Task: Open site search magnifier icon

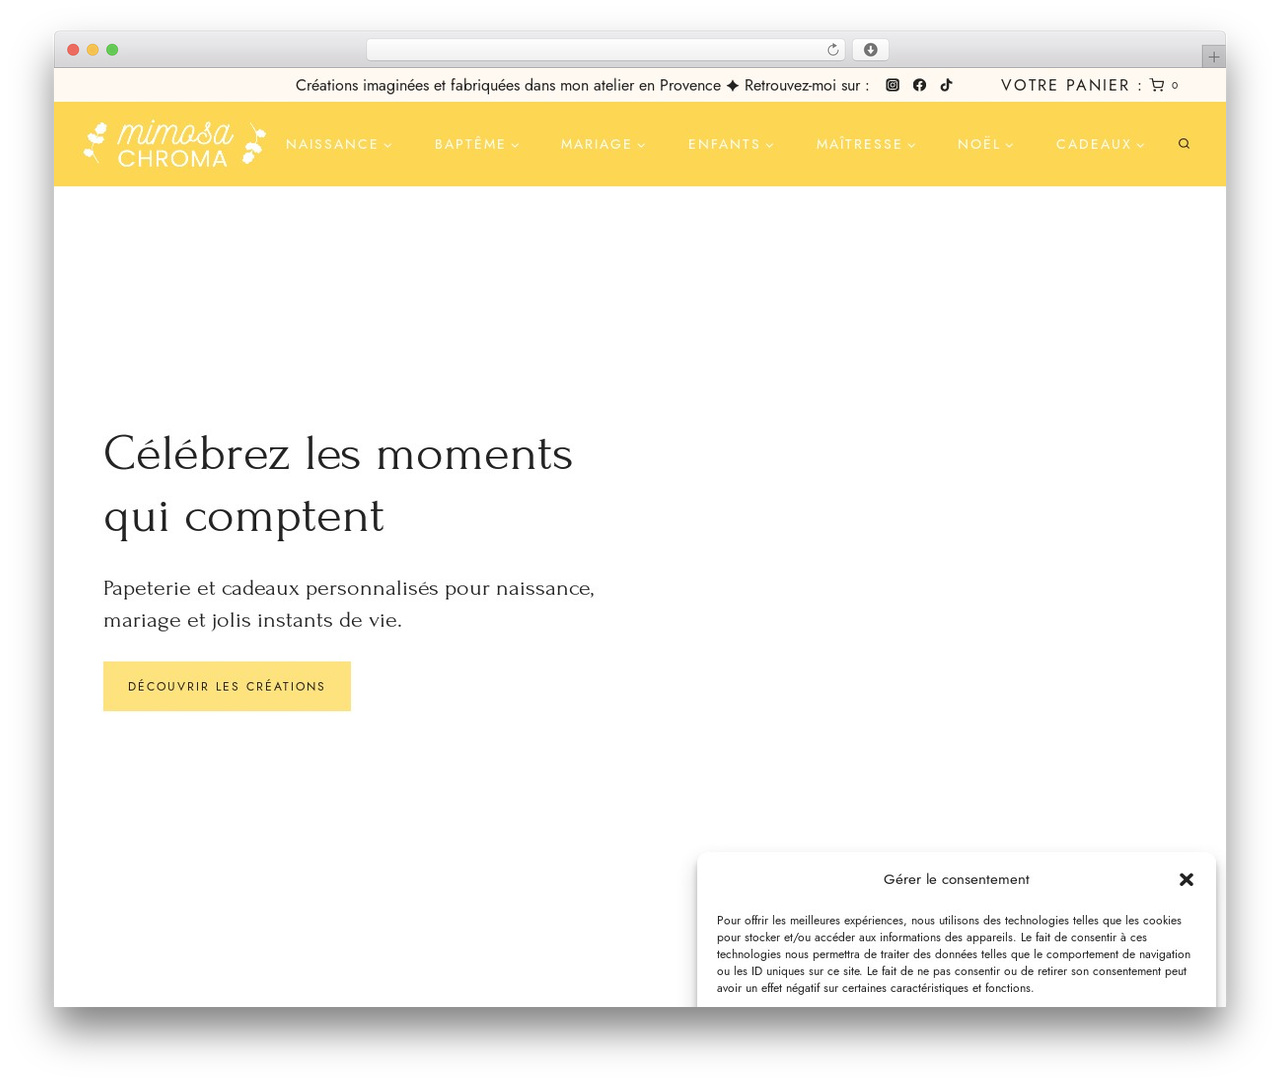Action: tap(1184, 144)
